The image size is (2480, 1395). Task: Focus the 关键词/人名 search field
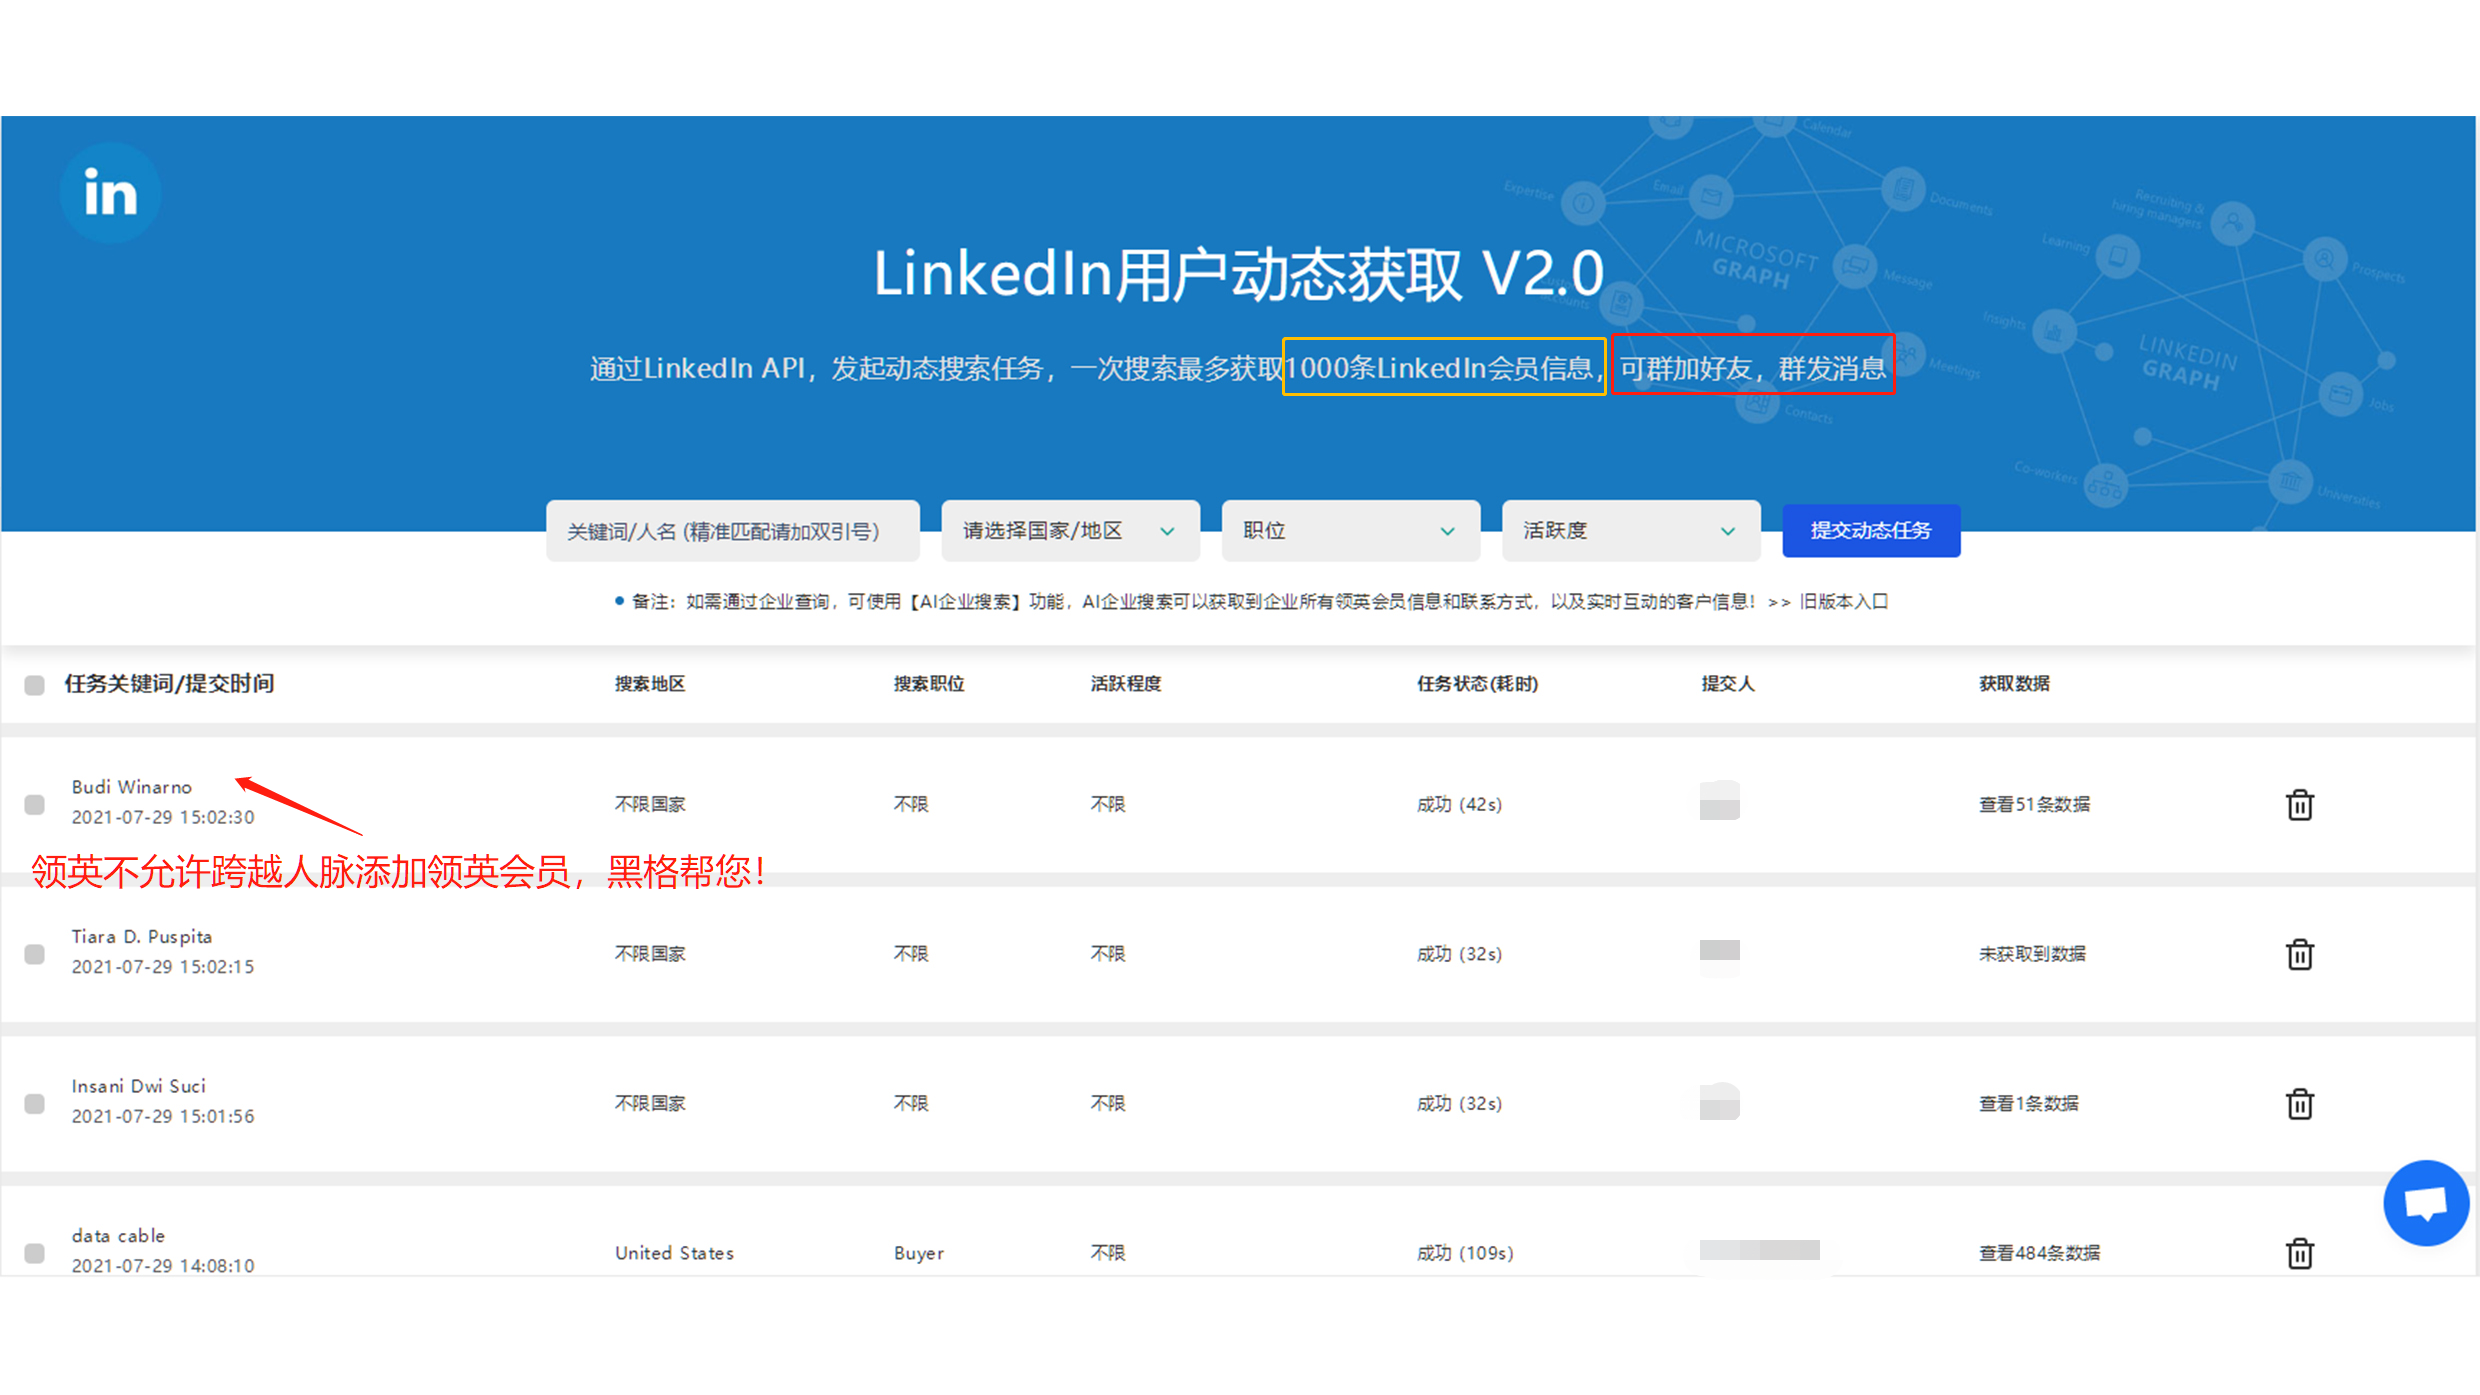pos(732,531)
